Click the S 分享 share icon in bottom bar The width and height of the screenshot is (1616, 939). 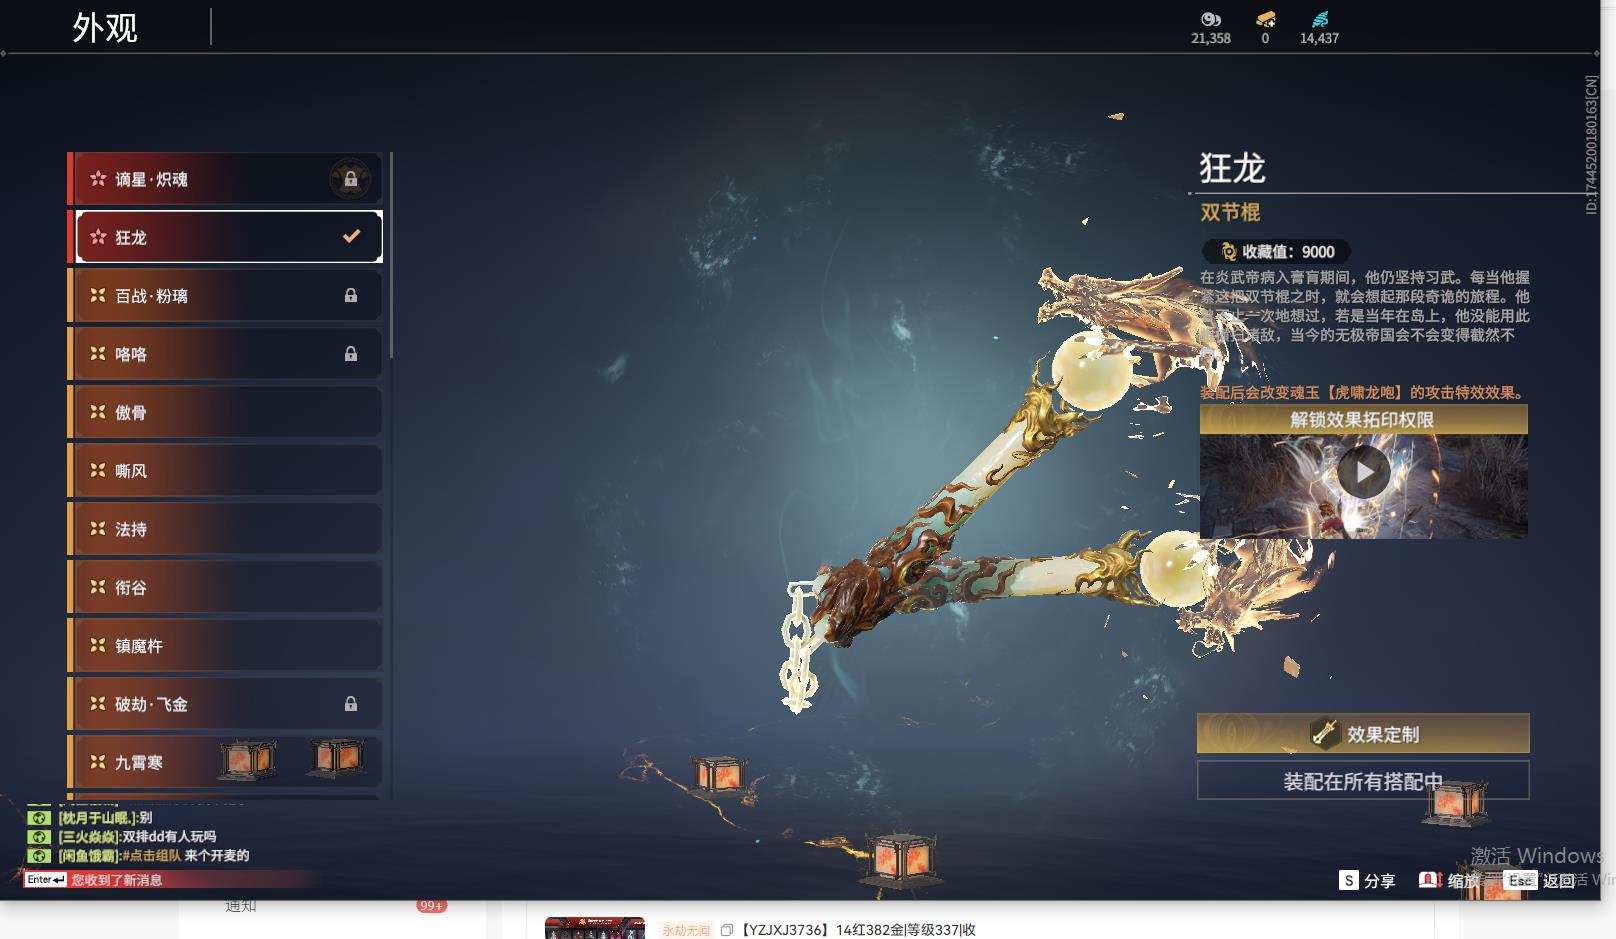(x=1349, y=881)
